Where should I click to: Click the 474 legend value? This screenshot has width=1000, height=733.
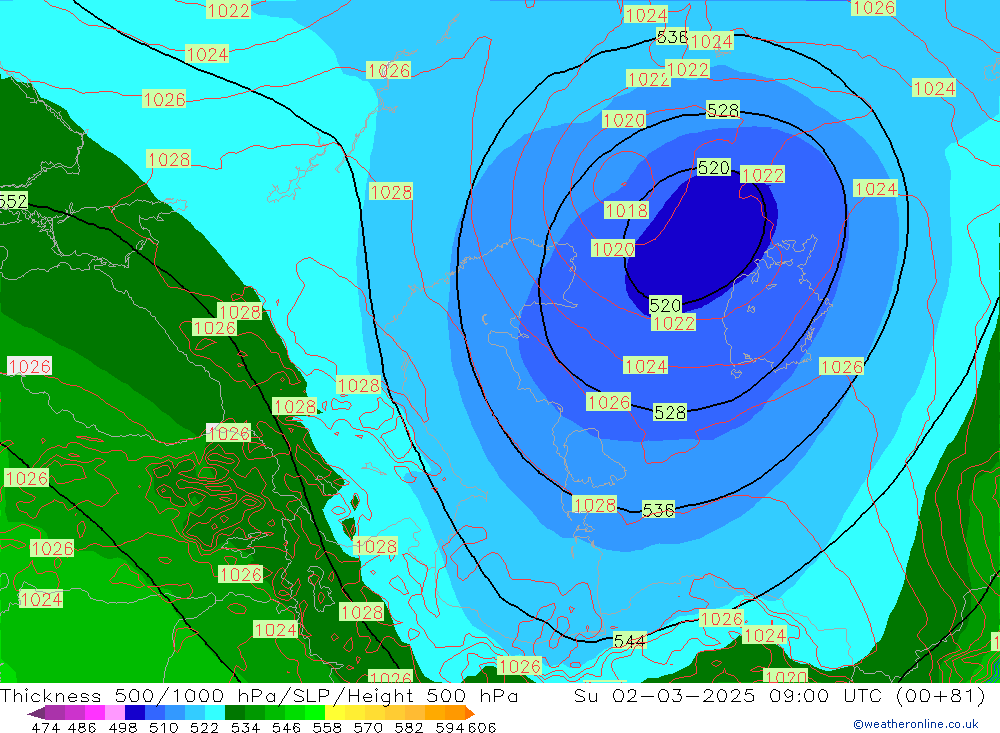[x=46, y=727]
